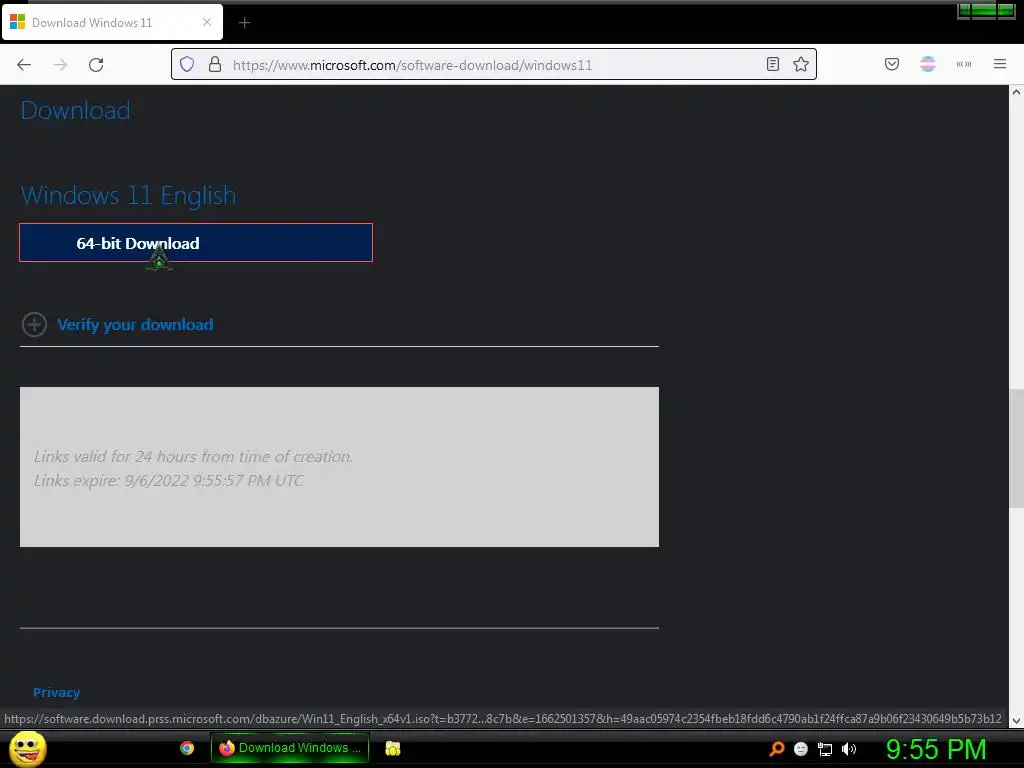The height and width of the screenshot is (768, 1024).
Task: Open the volume speaker tray icon
Action: [x=848, y=749]
